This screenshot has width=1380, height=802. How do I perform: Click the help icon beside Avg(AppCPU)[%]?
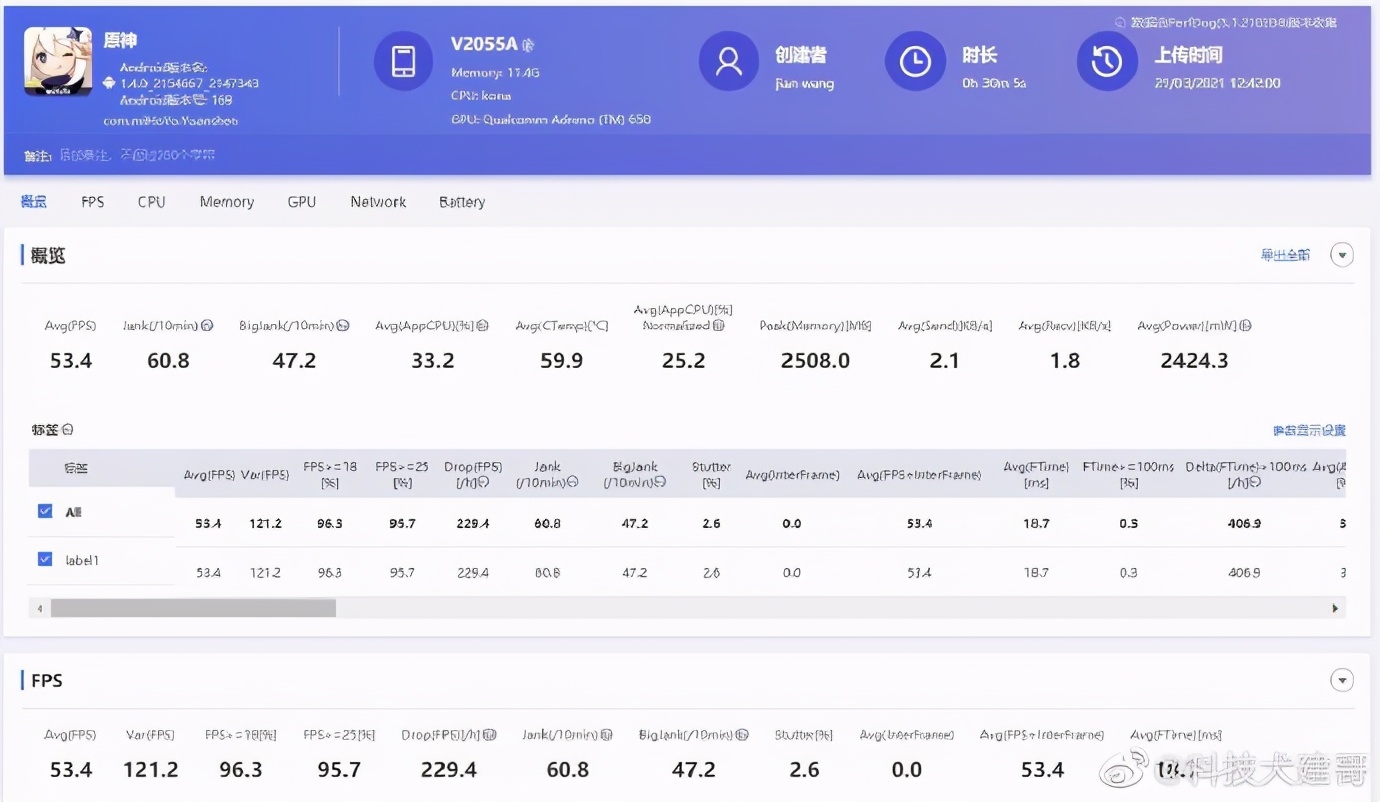481,325
